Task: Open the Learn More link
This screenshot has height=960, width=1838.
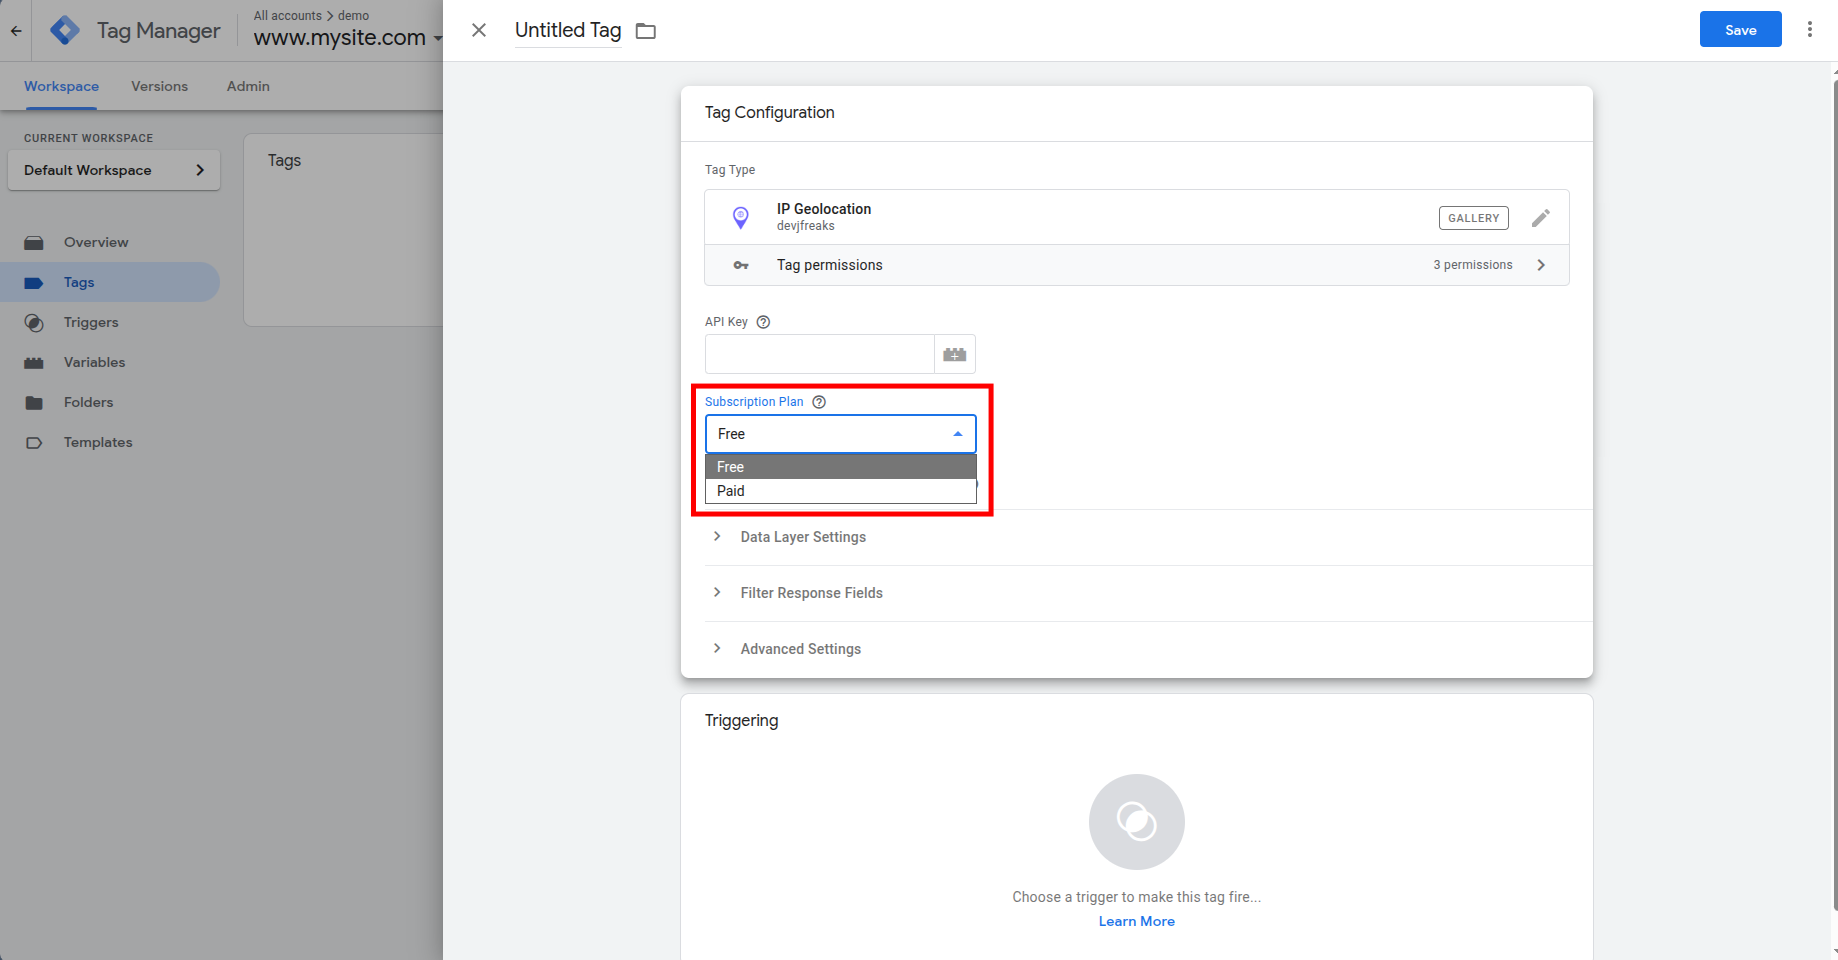Action: (x=1137, y=921)
